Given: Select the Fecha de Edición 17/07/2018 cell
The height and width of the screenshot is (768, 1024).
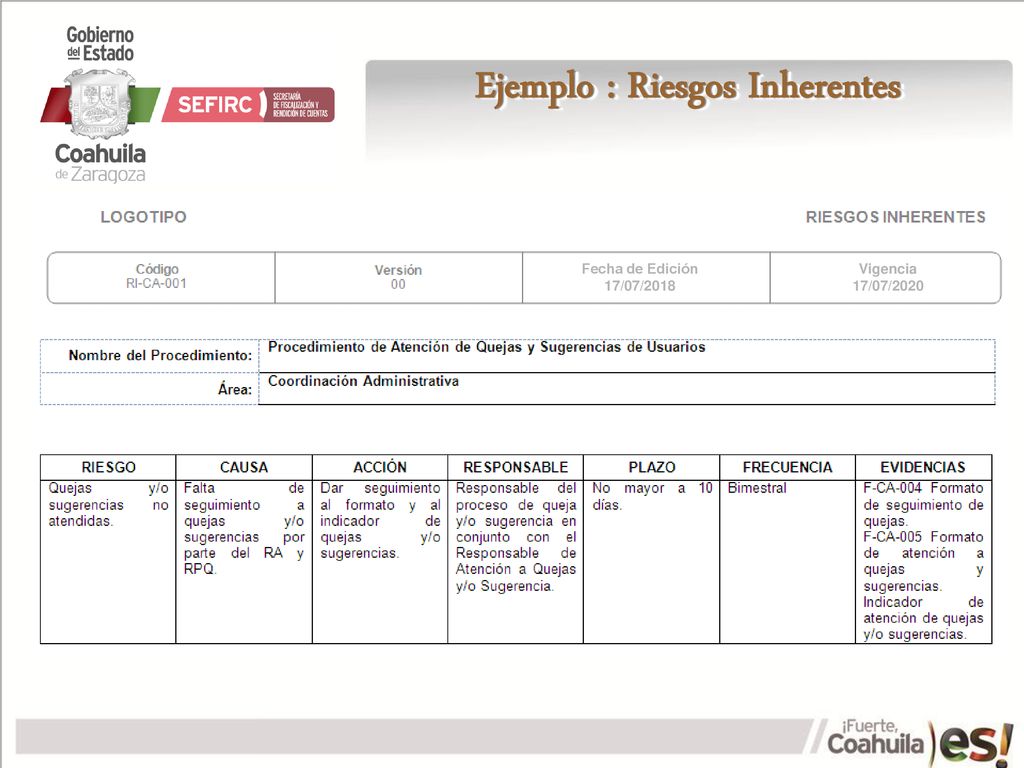Looking at the screenshot, I should pyautogui.click(x=646, y=278).
